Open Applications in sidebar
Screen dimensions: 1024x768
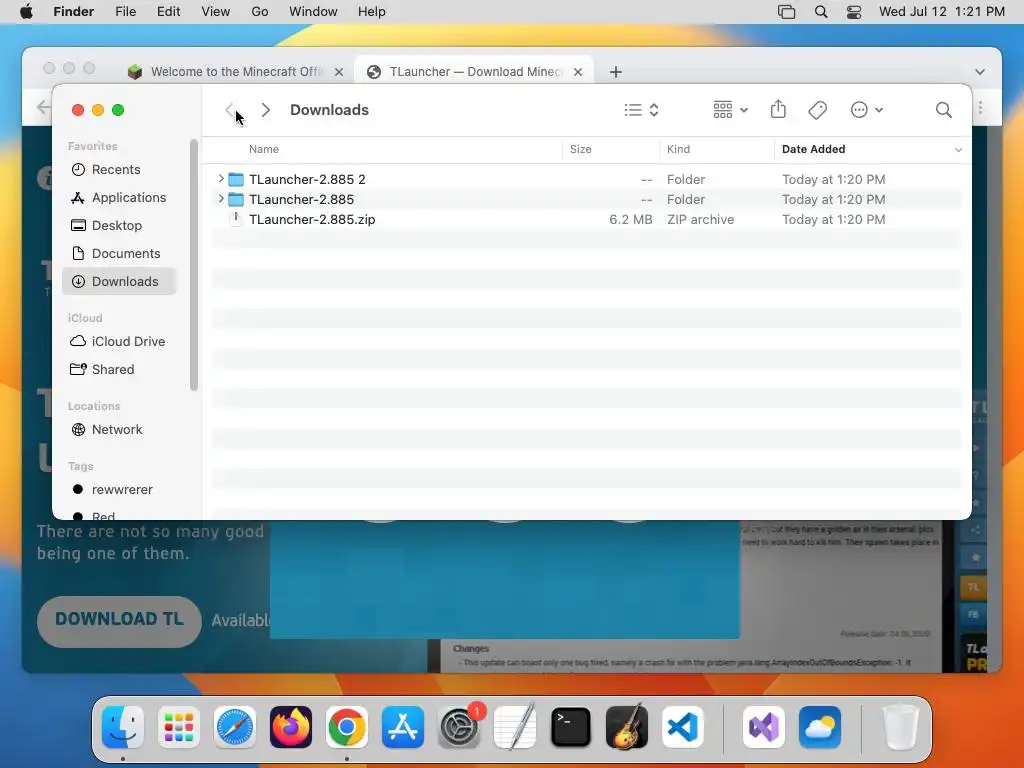point(120,197)
